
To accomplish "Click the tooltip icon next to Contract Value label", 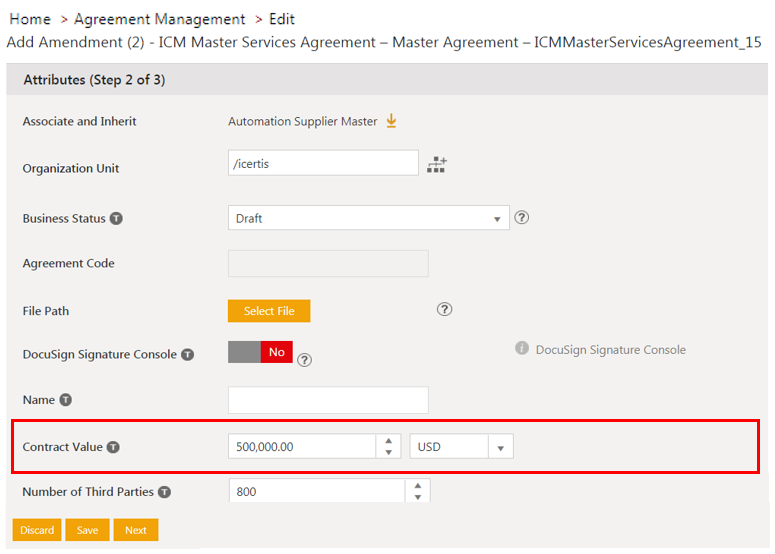I will [x=113, y=447].
